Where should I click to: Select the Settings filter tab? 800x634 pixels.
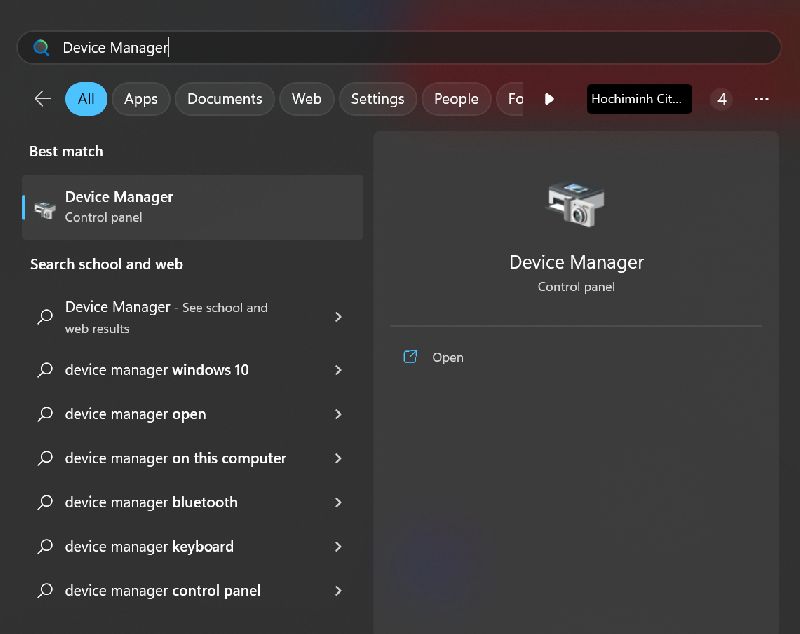tap(377, 99)
